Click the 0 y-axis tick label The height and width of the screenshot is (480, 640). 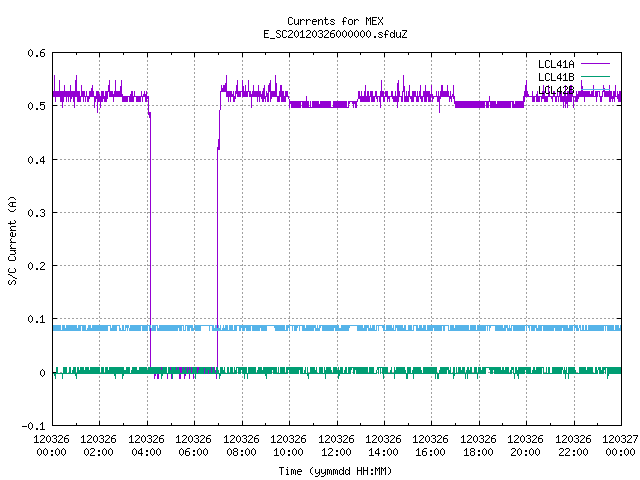(x=42, y=373)
